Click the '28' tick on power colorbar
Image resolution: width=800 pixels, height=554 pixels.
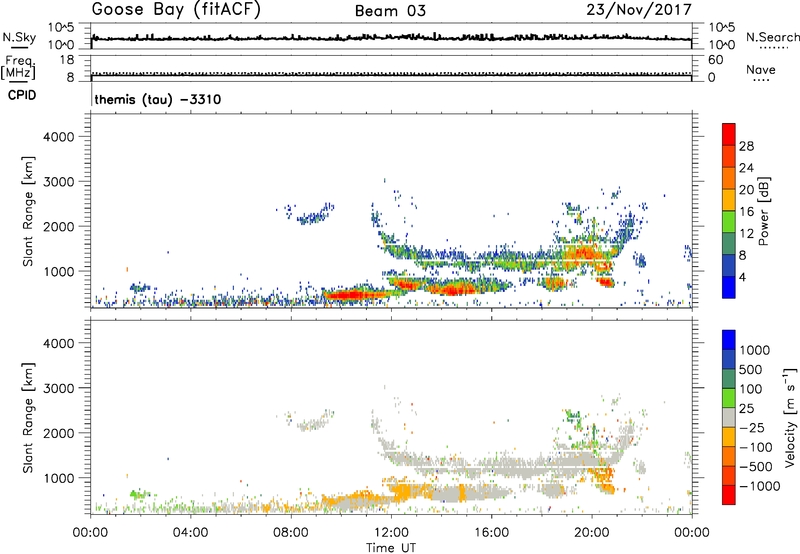pyautogui.click(x=746, y=146)
